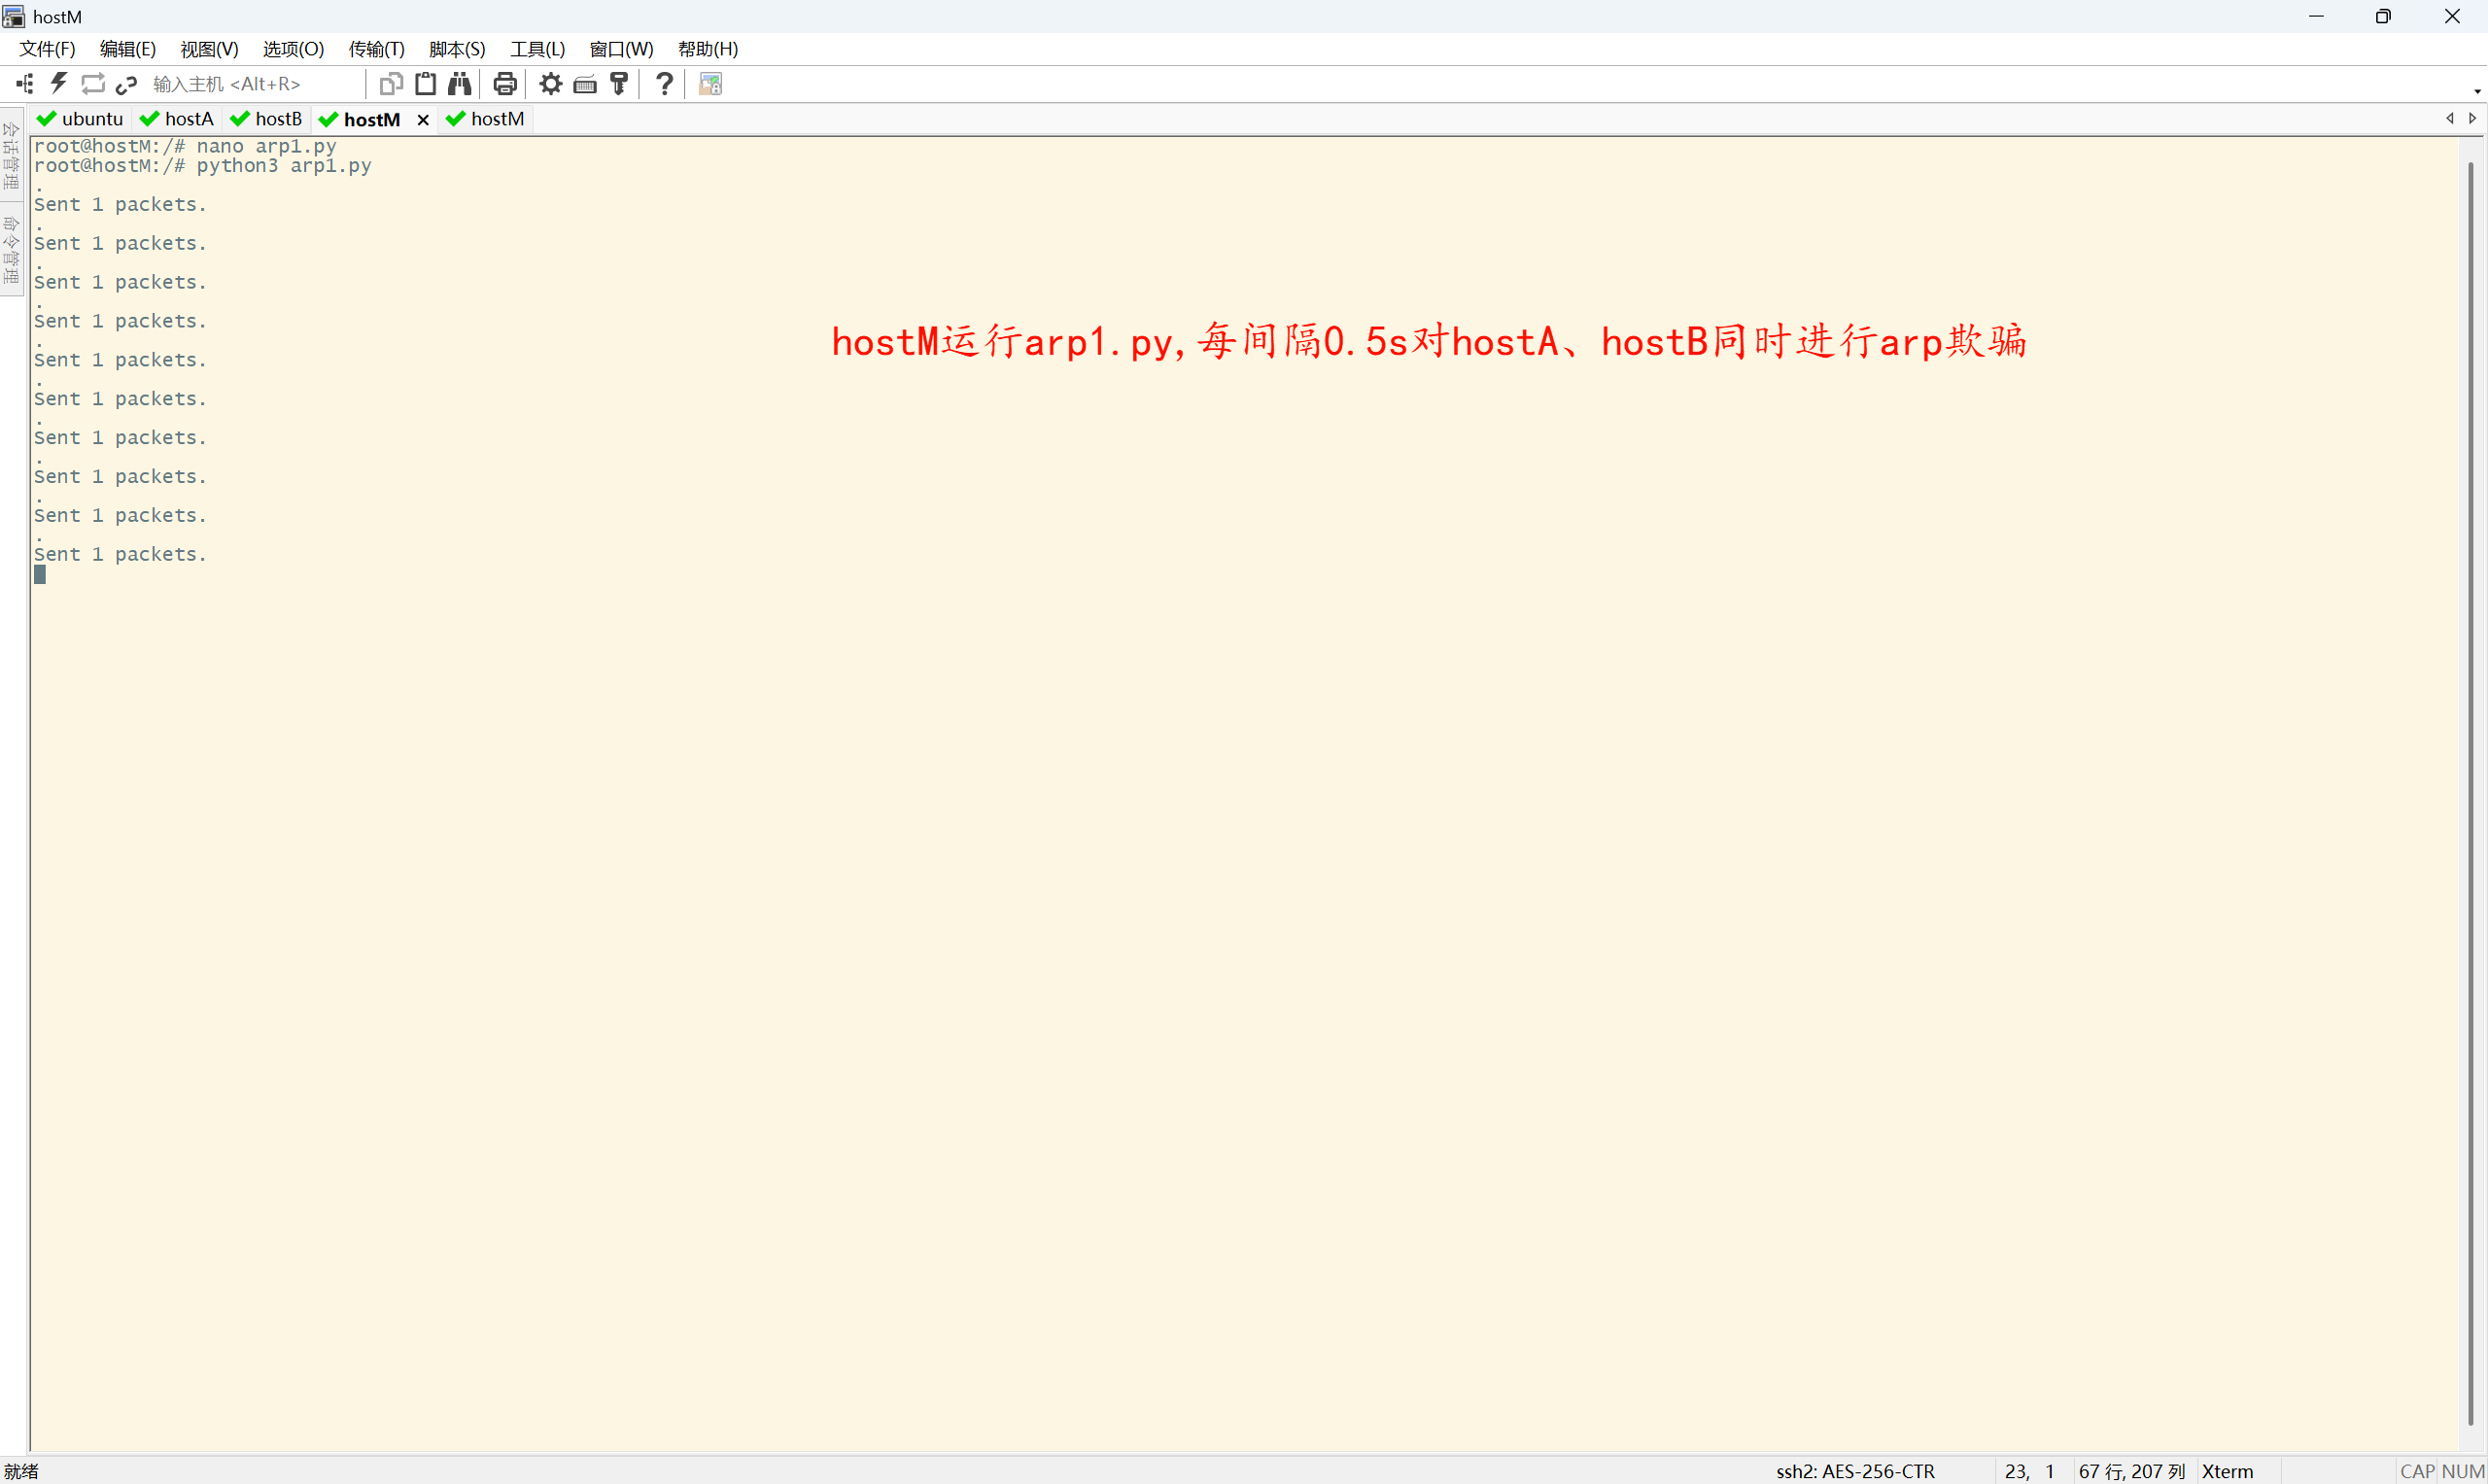2488x1484 pixels.
Task: Open the 传输(T) menu
Action: click(x=376, y=49)
